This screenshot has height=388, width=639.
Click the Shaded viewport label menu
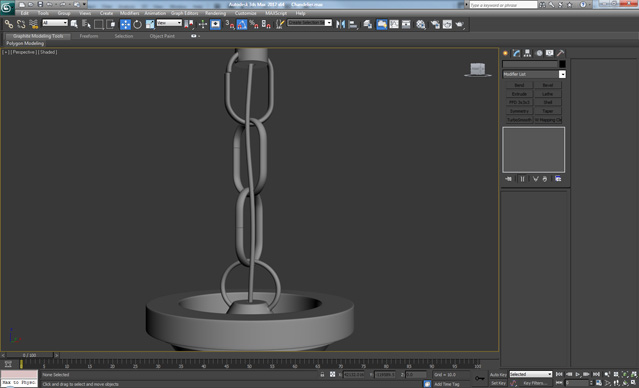point(48,52)
